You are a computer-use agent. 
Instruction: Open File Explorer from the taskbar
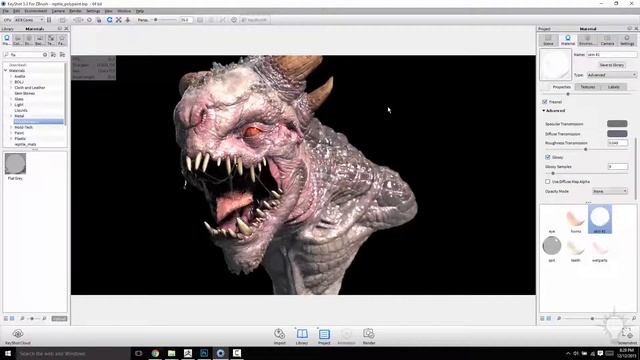click(x=171, y=353)
